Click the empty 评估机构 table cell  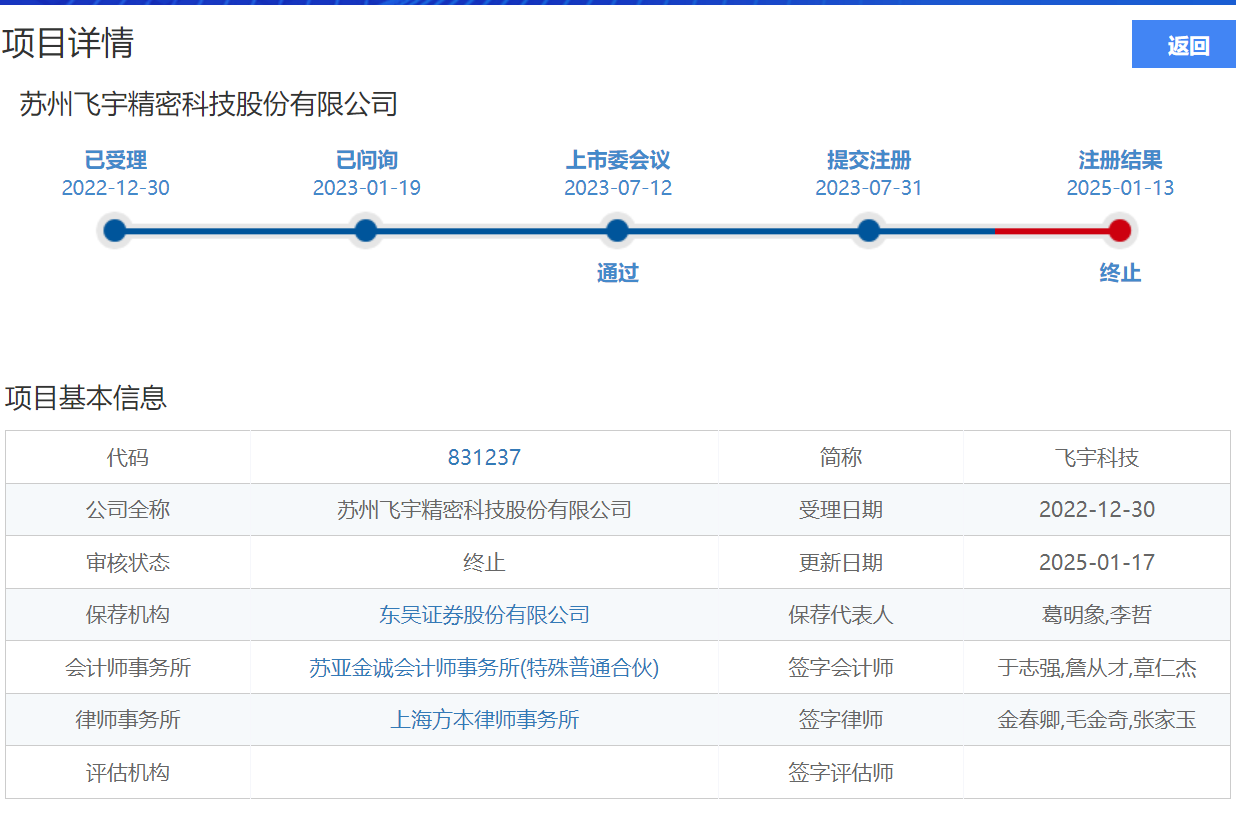point(484,771)
